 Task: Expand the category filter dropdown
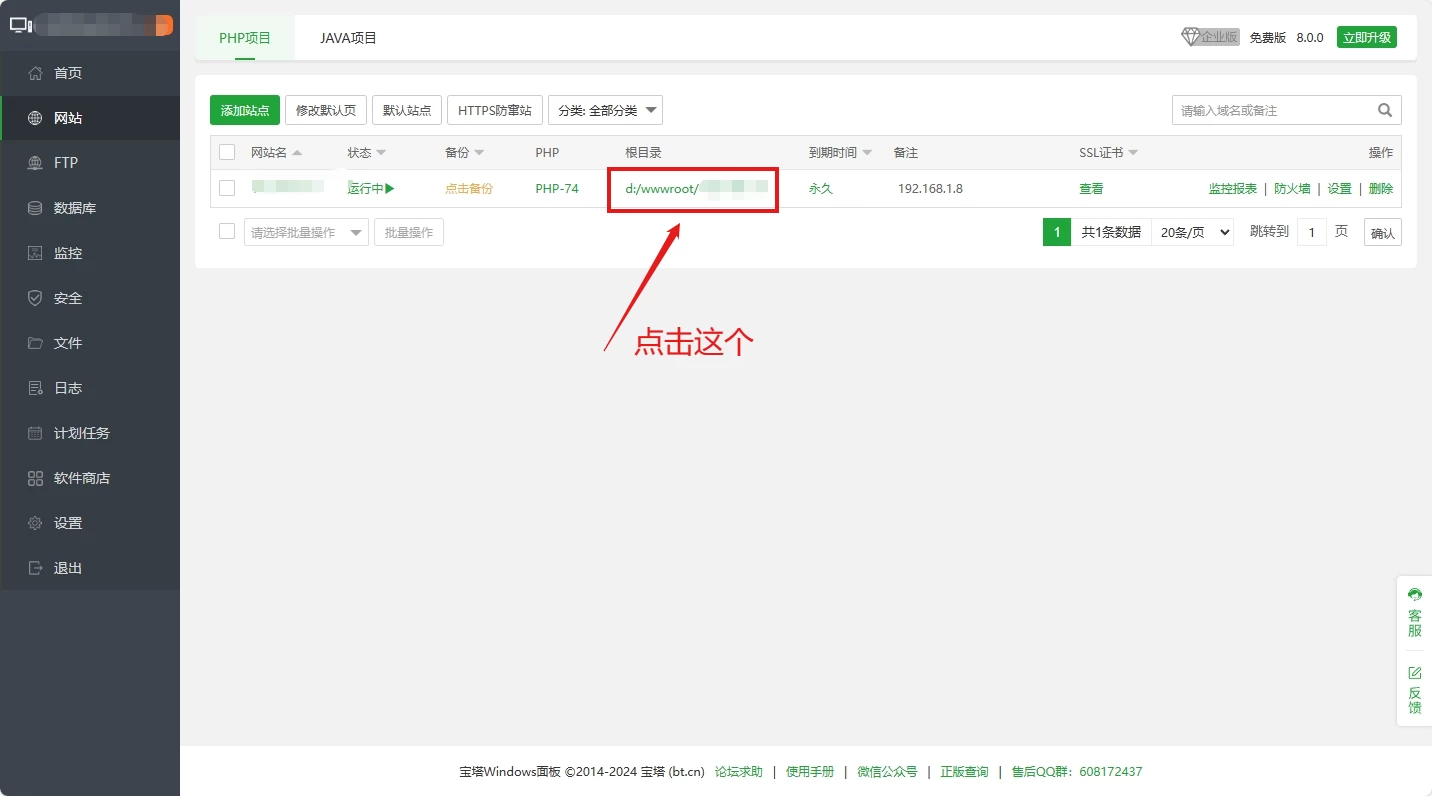pyautogui.click(x=605, y=110)
